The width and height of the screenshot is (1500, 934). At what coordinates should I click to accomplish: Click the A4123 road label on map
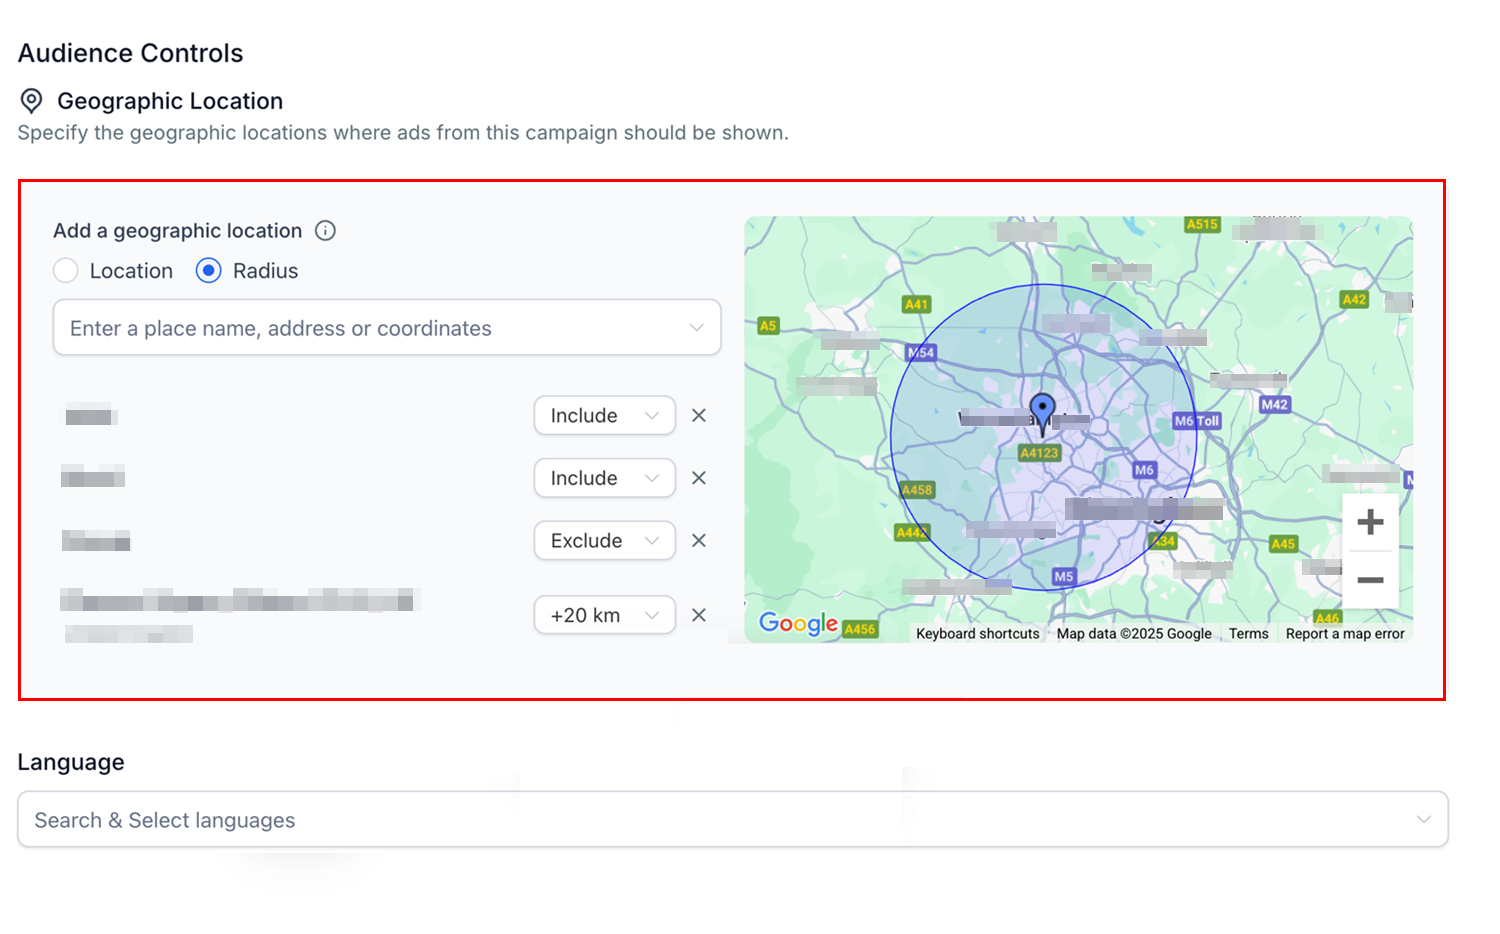[x=1039, y=453]
